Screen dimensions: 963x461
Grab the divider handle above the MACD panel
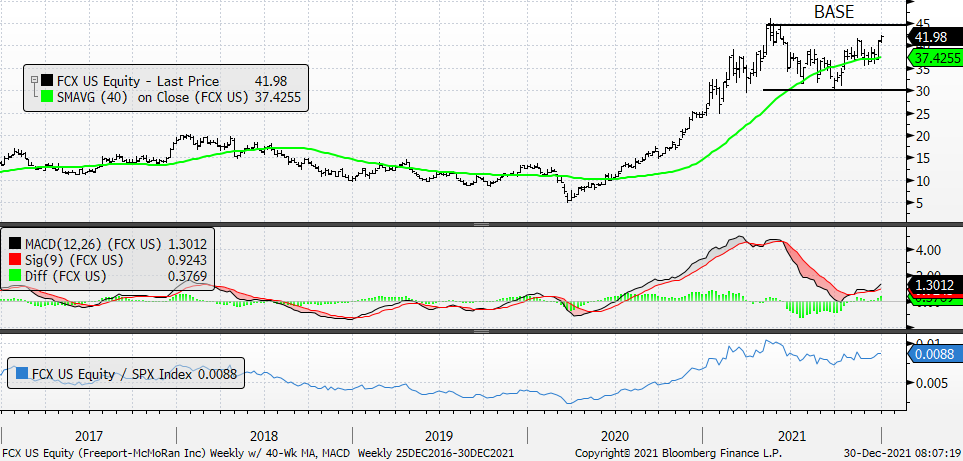pos(481,225)
